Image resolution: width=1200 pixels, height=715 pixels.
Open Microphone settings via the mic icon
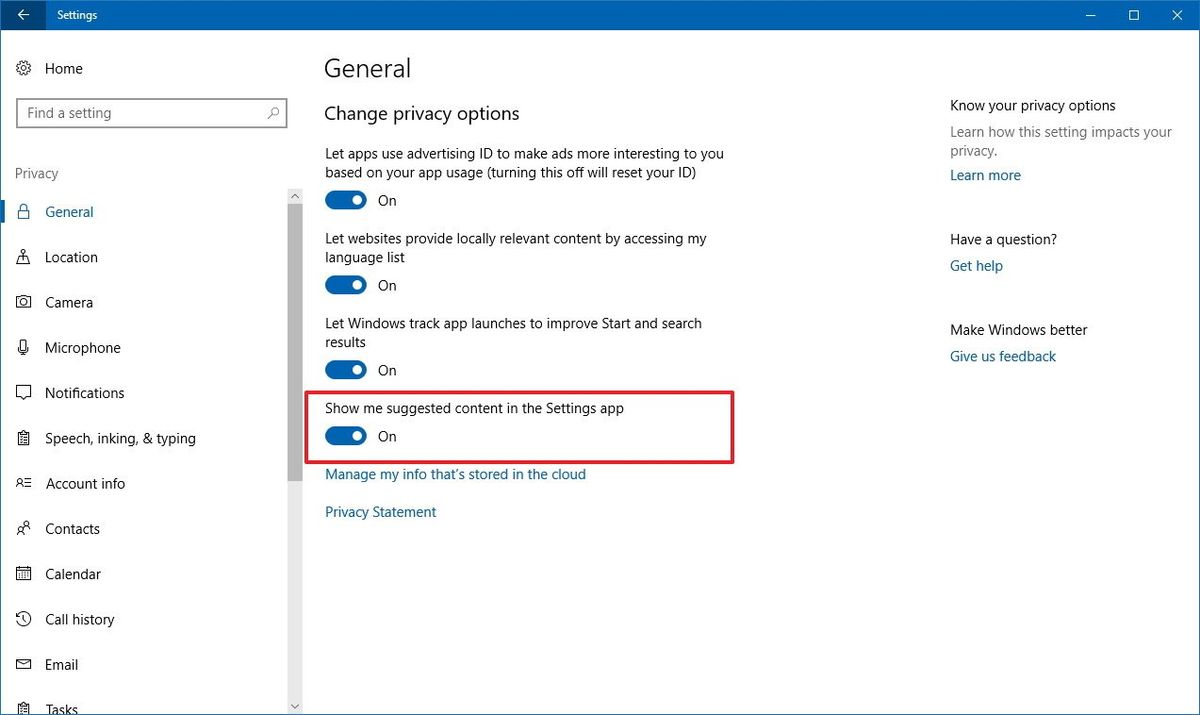[24, 347]
